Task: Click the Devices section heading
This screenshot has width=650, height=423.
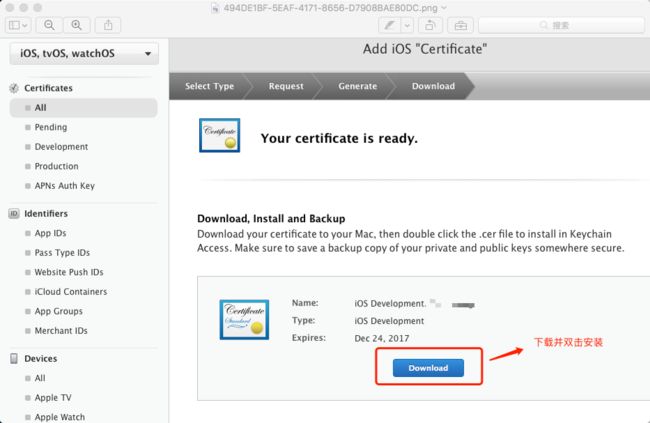Action: pyautogui.click(x=41, y=358)
